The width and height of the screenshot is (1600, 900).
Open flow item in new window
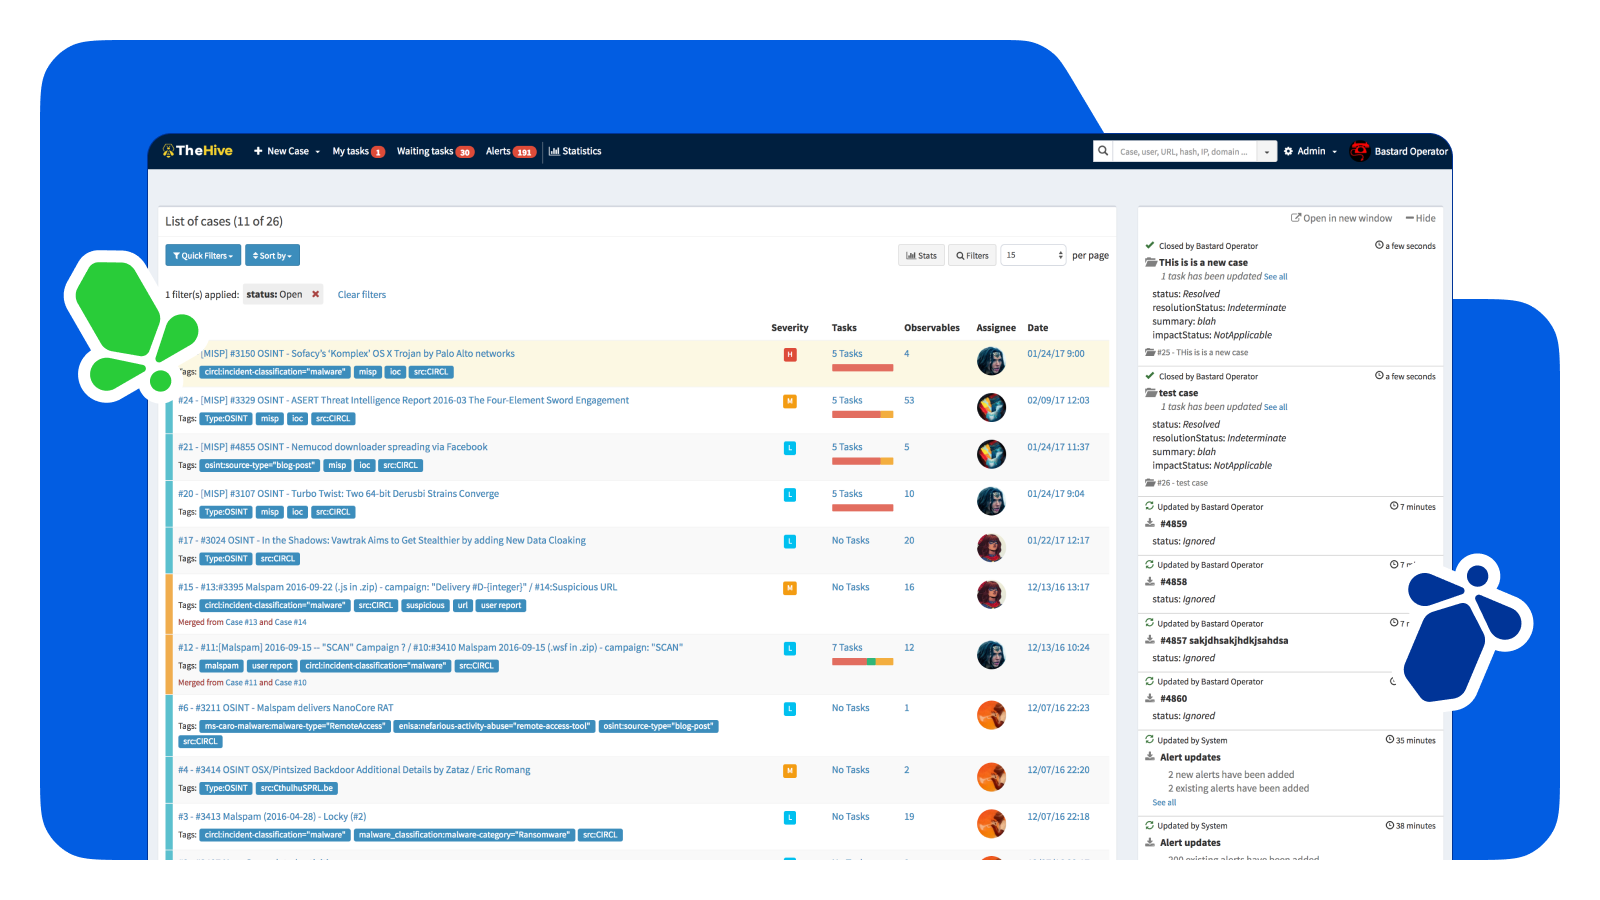coord(1341,218)
